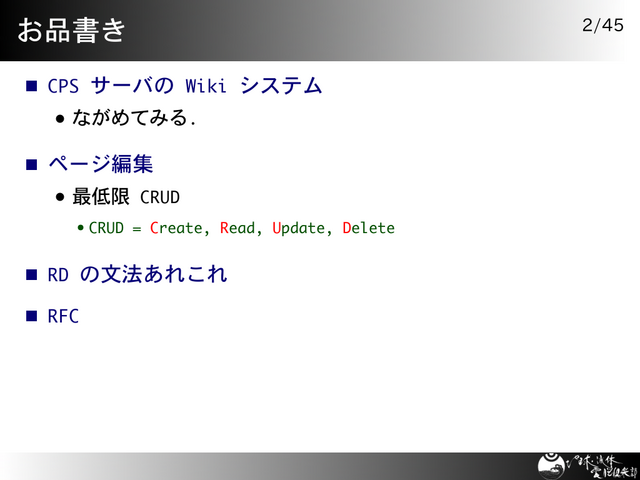Click the word Delete in the CRUD line
This screenshot has height=480, width=640.
(368, 228)
